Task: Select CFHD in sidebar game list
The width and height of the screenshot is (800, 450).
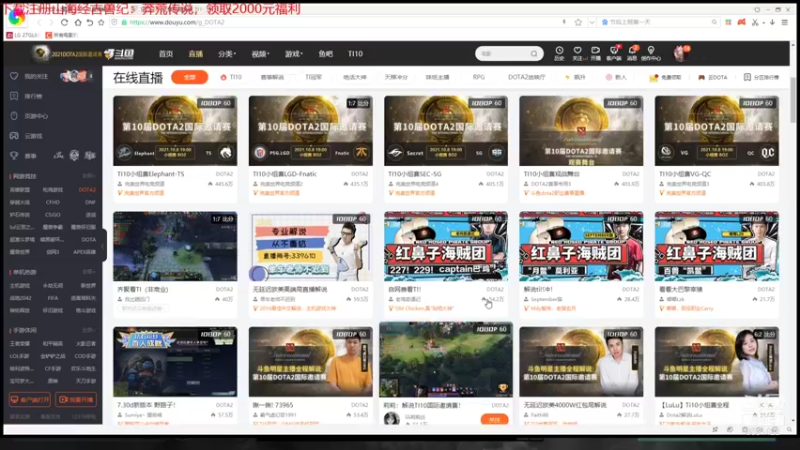Action: [x=53, y=202]
